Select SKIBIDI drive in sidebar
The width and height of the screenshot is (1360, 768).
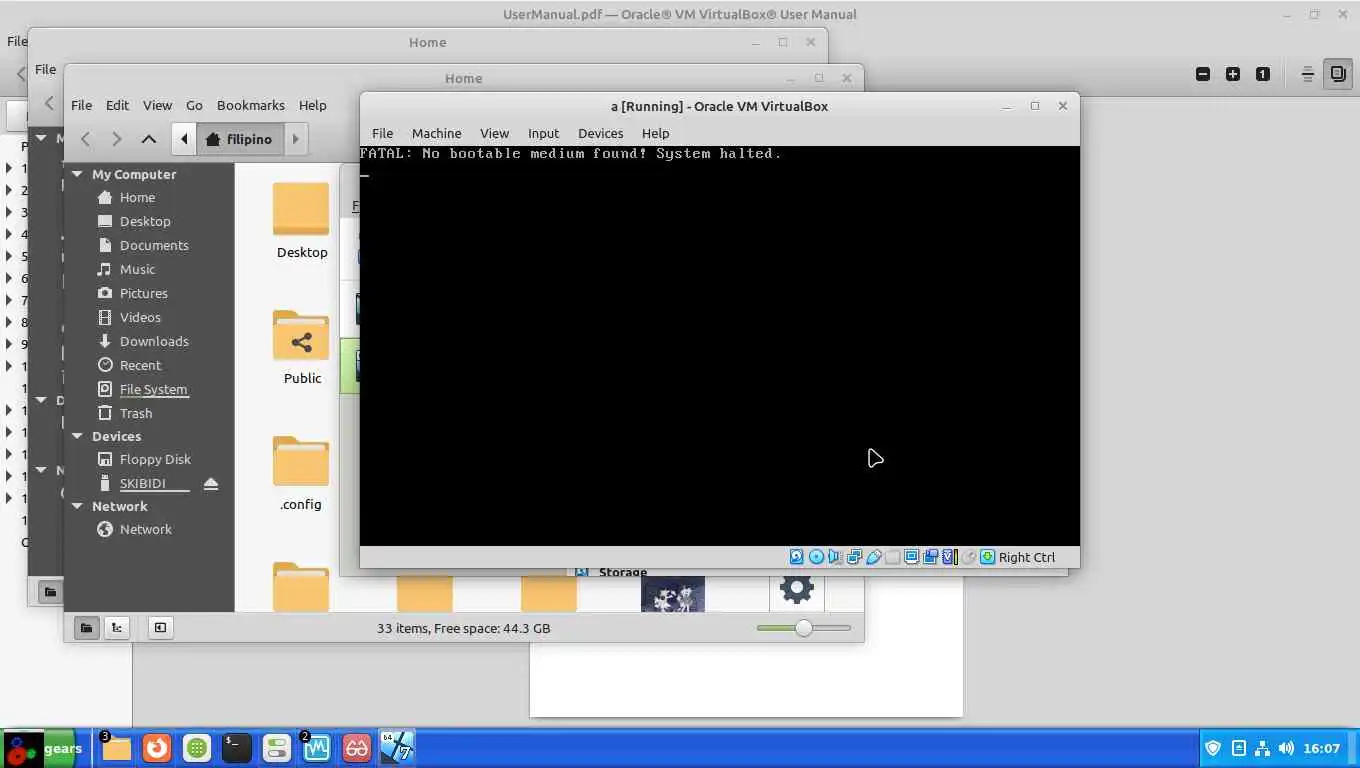pyautogui.click(x=142, y=483)
